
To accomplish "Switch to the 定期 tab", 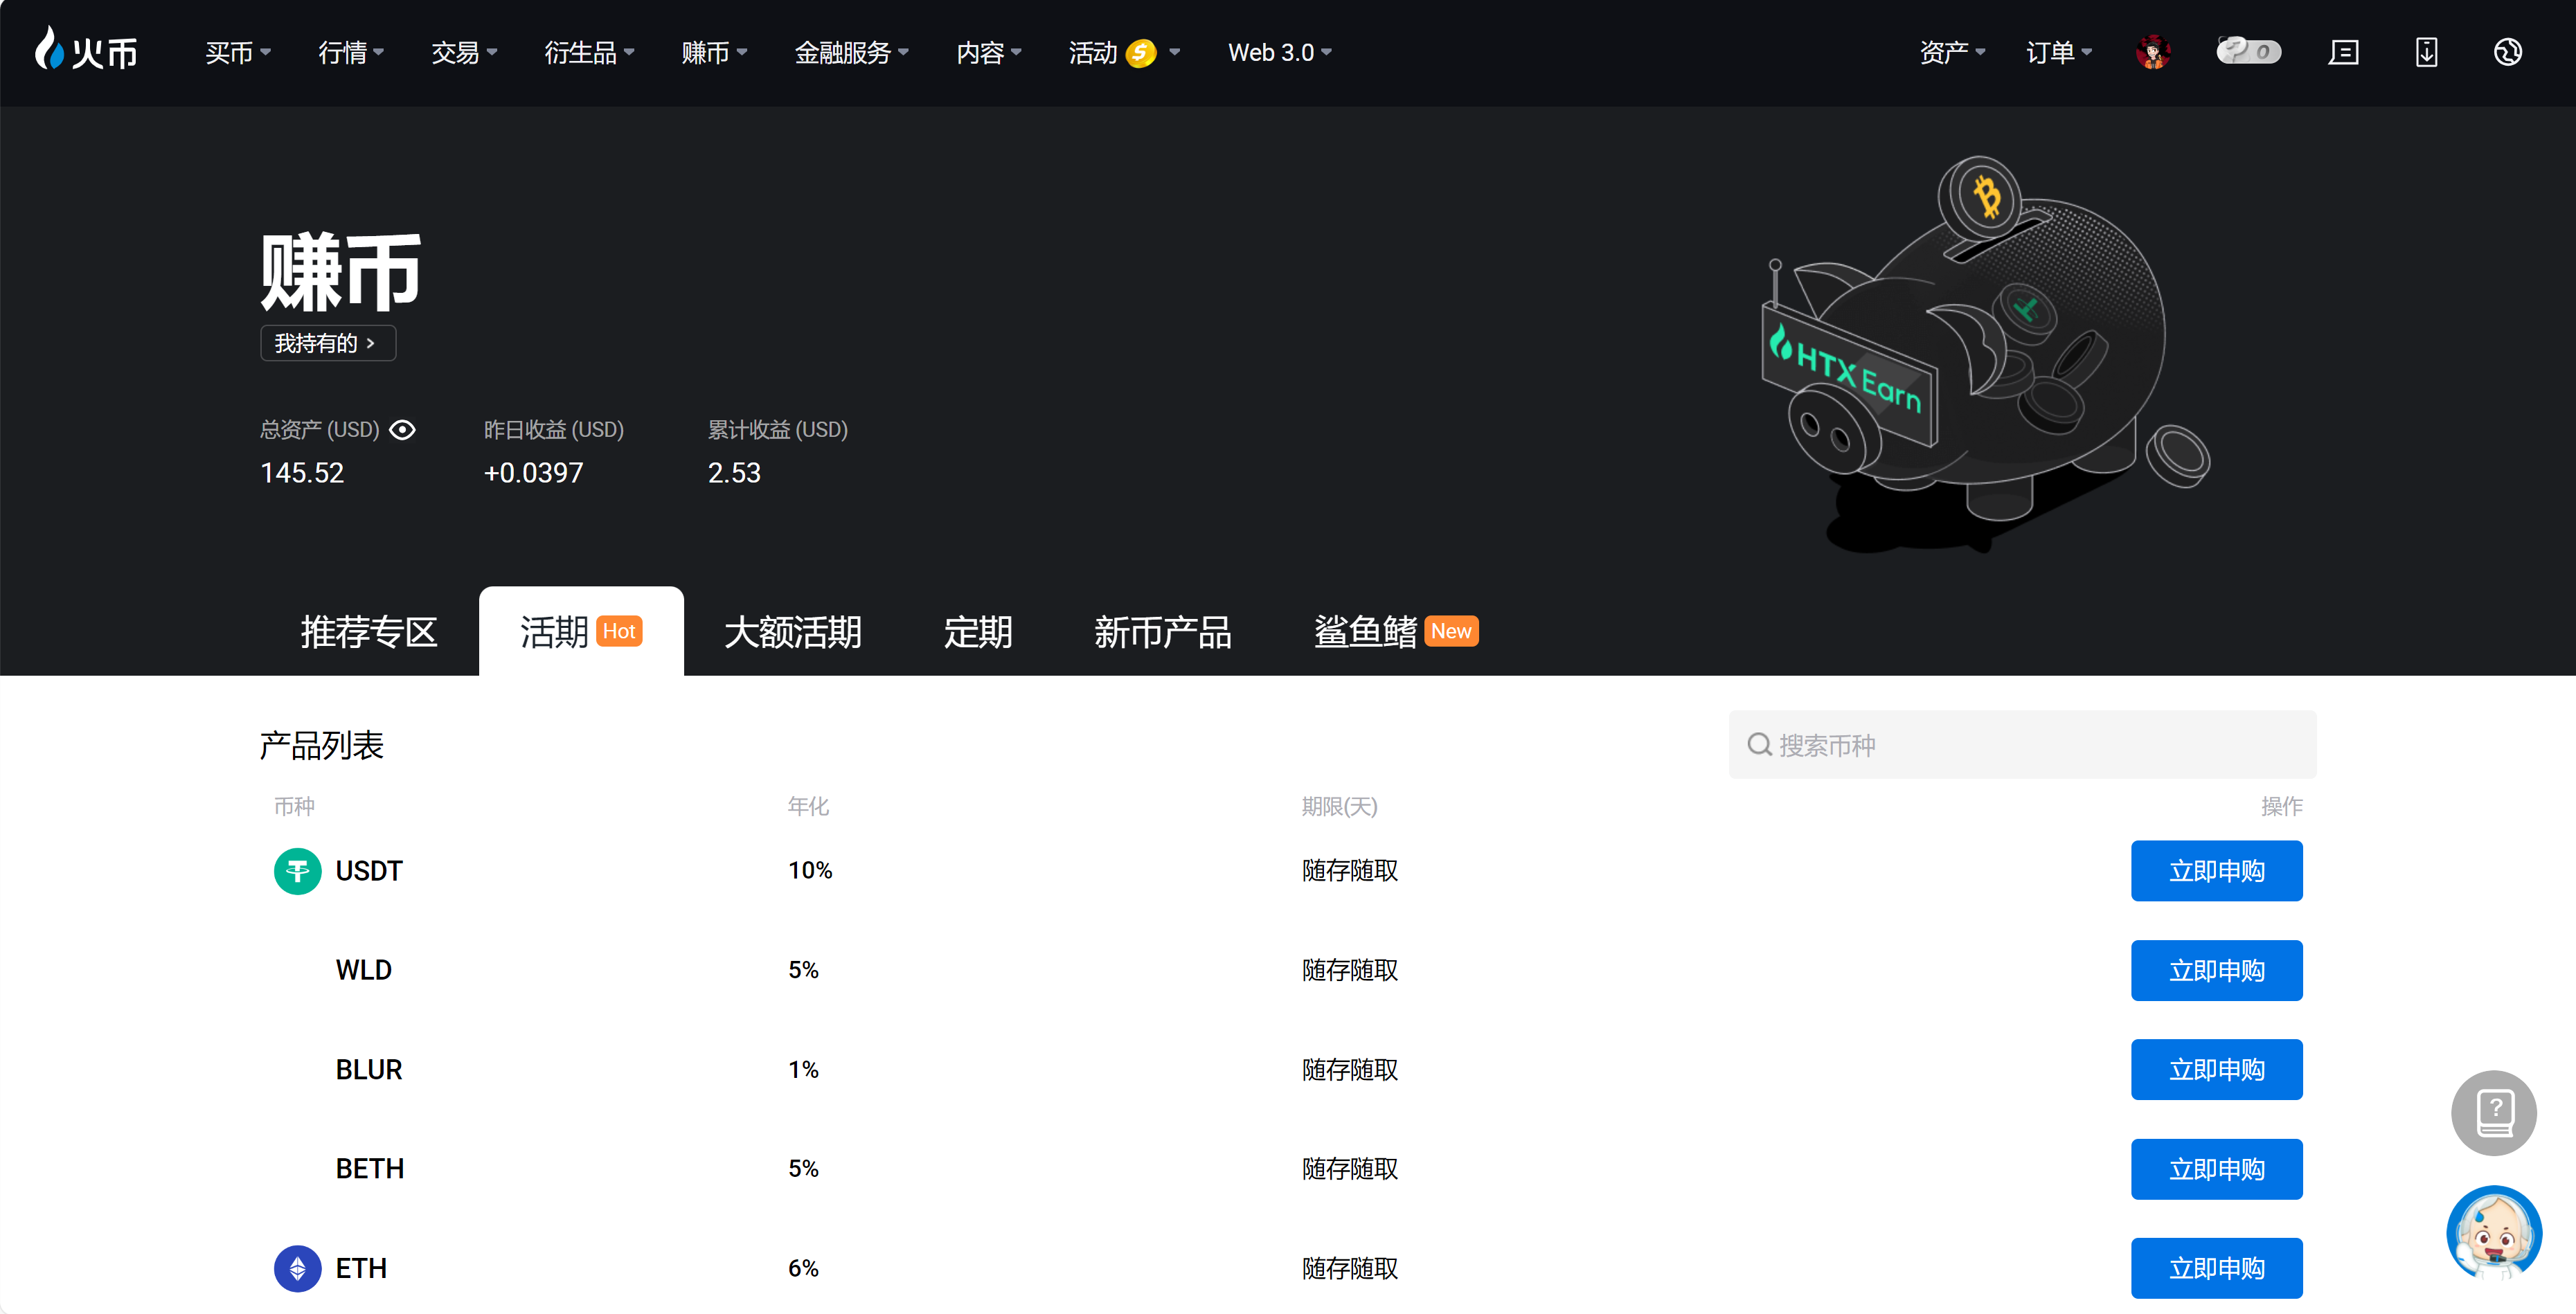I will click(x=977, y=632).
